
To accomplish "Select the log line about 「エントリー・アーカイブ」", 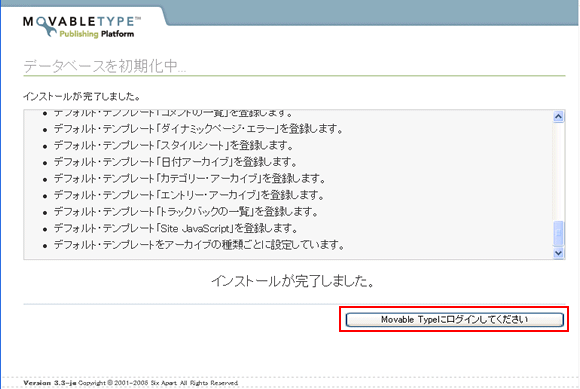I will pyautogui.click(x=189, y=195).
